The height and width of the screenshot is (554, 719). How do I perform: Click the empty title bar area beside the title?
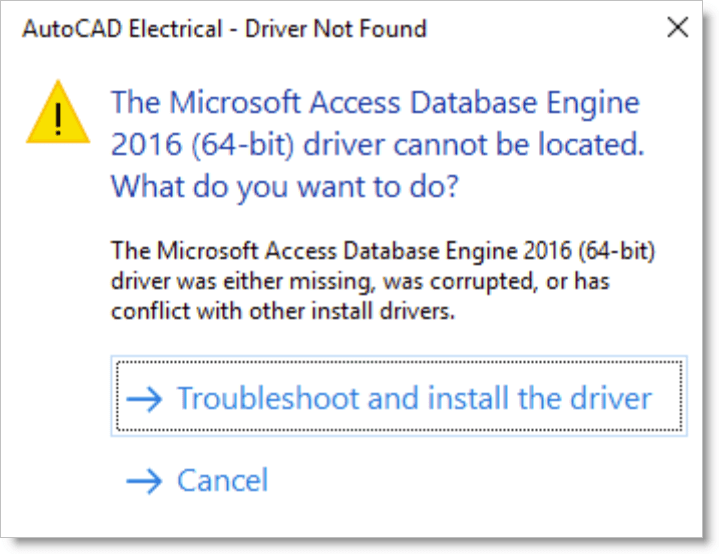point(540,29)
